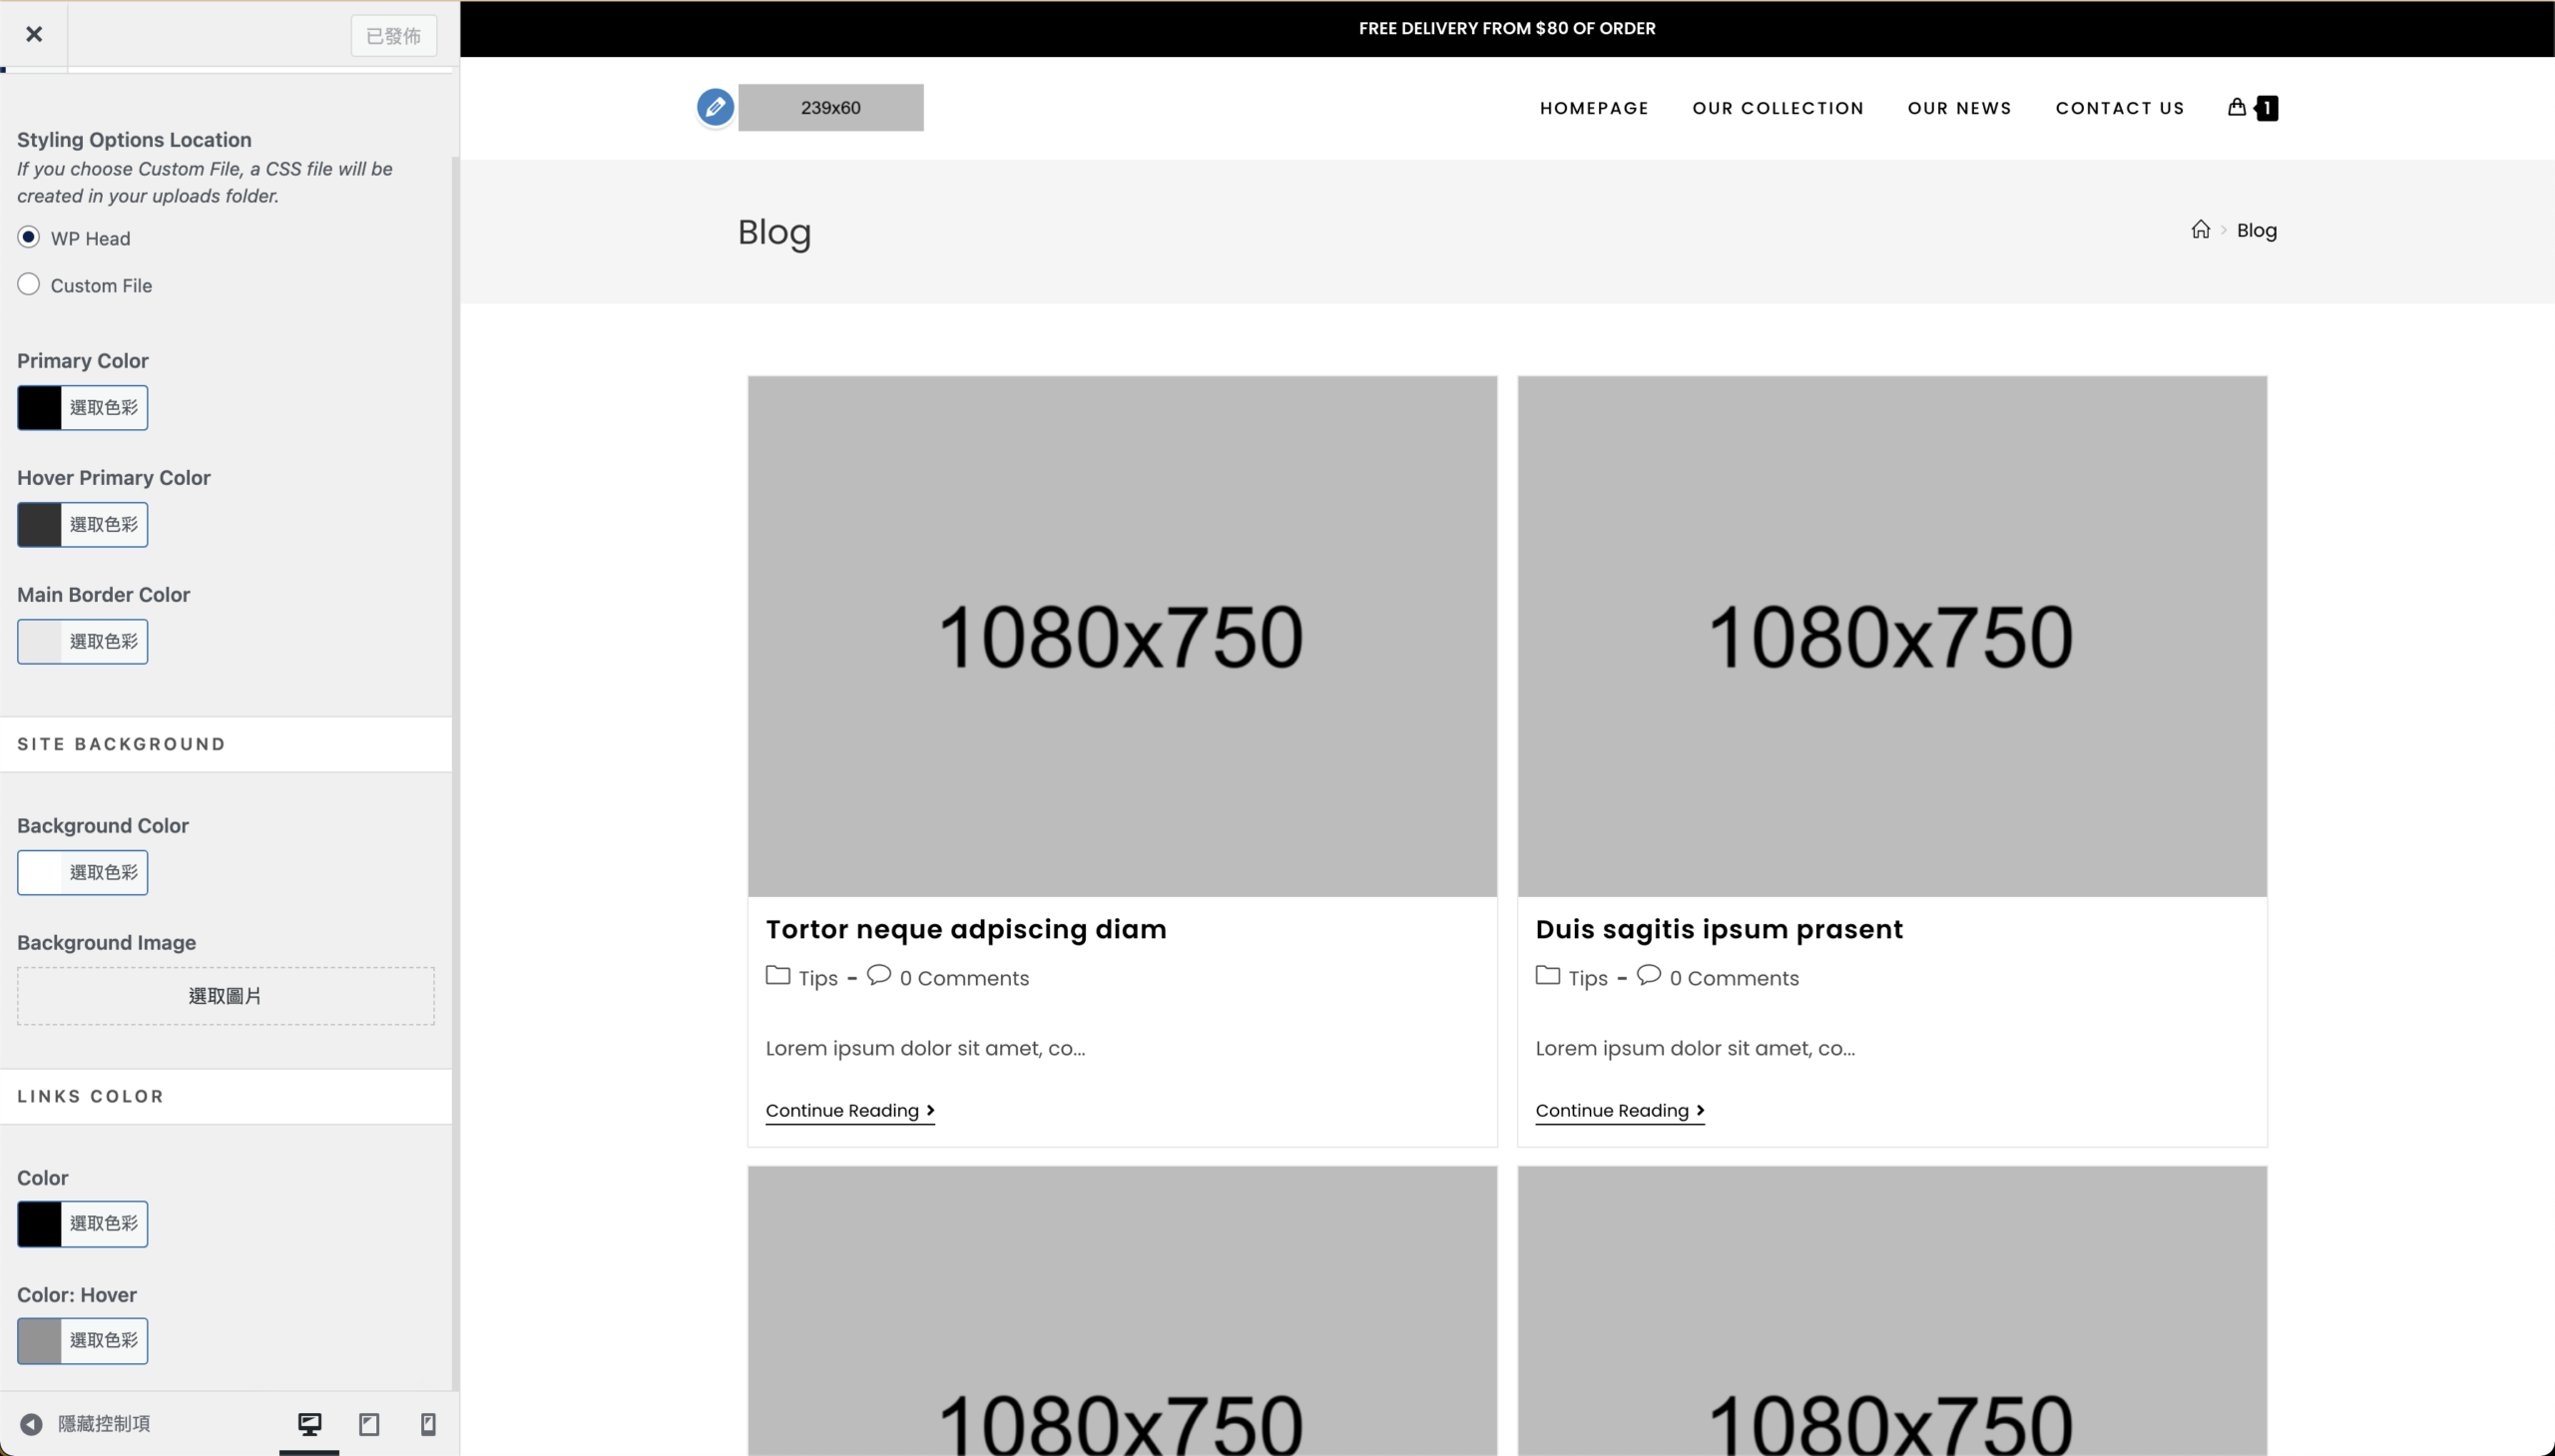2555x1456 pixels.
Task: Open Primary Color picker swatch
Action: (82, 408)
